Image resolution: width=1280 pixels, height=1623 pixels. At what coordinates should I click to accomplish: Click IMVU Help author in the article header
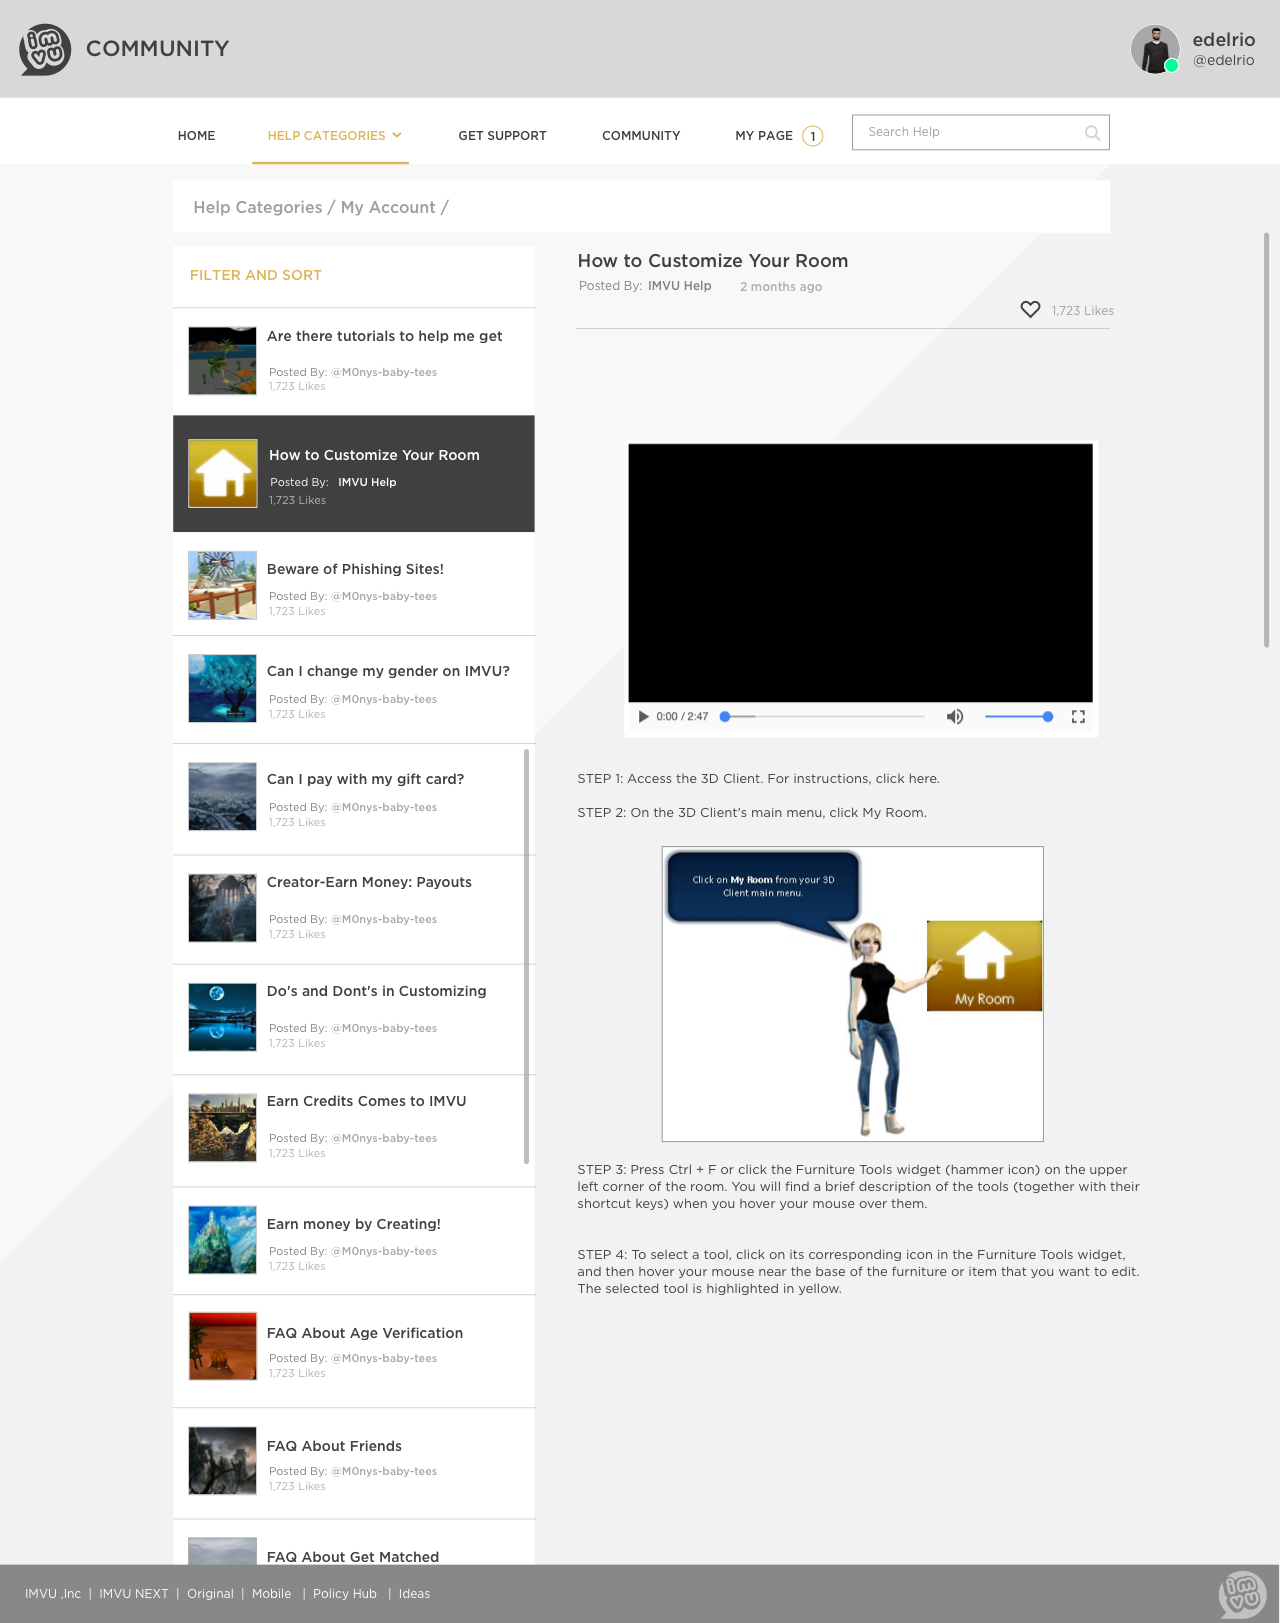tap(679, 286)
